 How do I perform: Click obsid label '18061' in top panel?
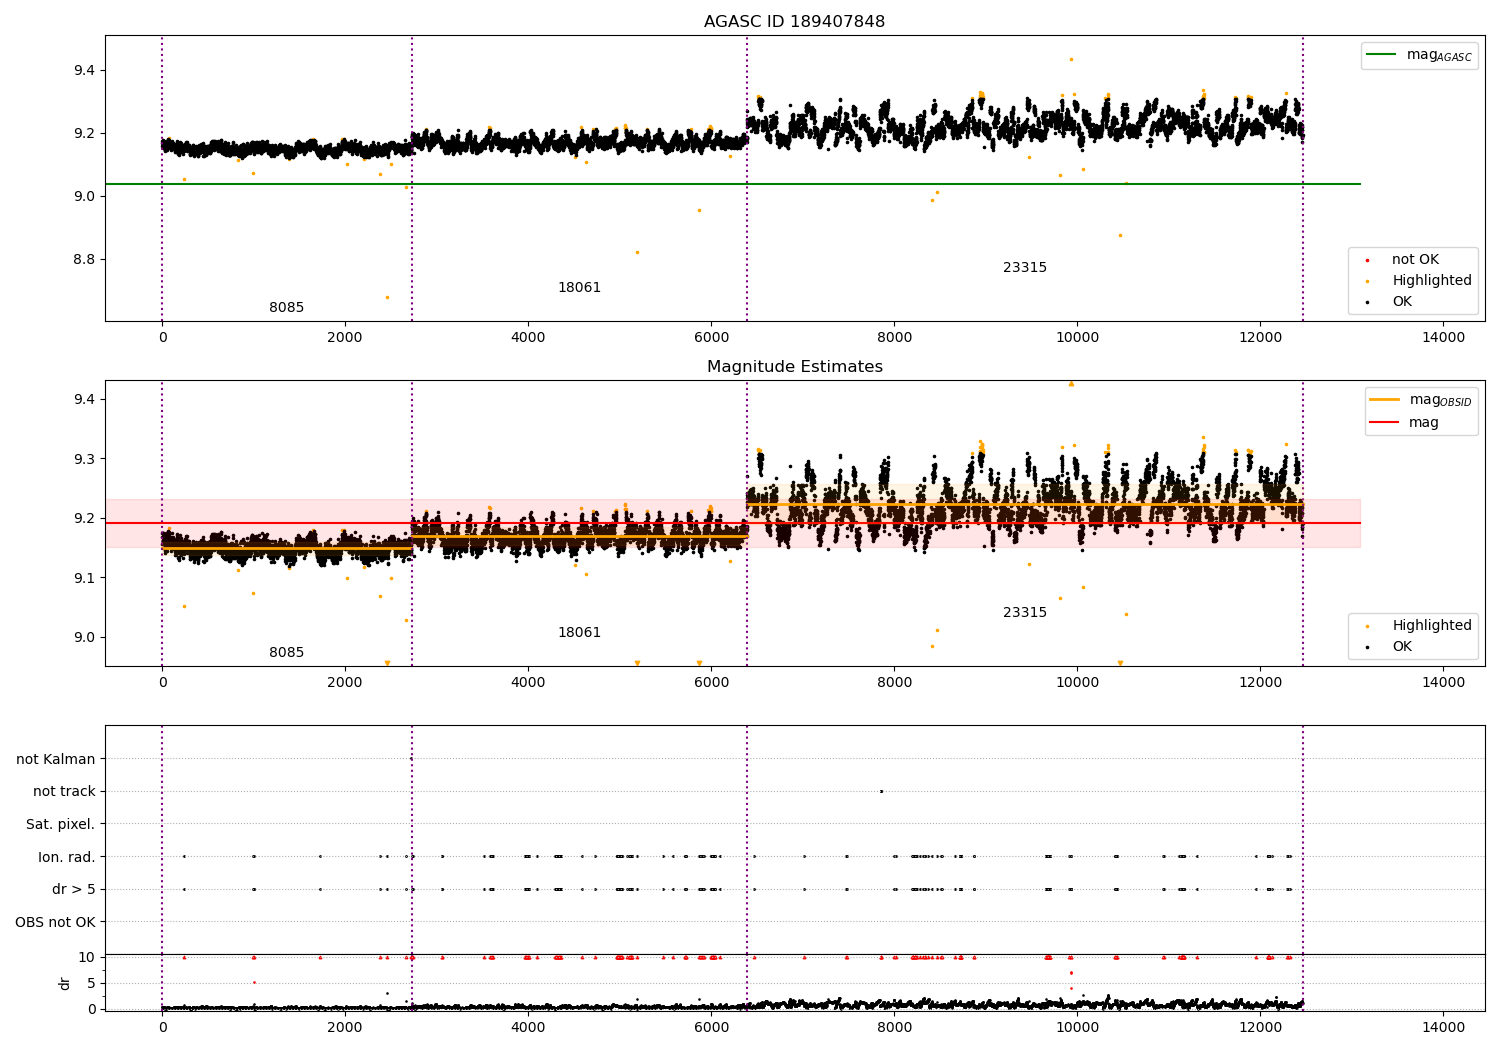click(579, 288)
